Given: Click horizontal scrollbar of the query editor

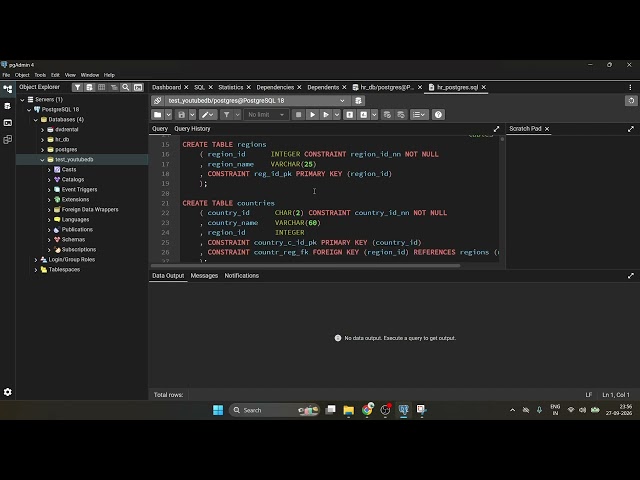Looking at the screenshot, I should [x=306, y=266].
